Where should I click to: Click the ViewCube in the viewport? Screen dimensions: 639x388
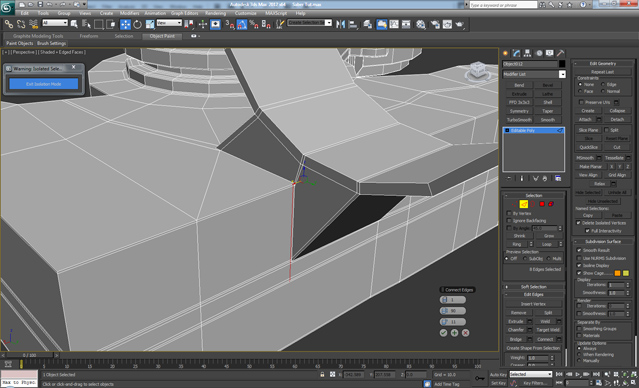(x=477, y=71)
